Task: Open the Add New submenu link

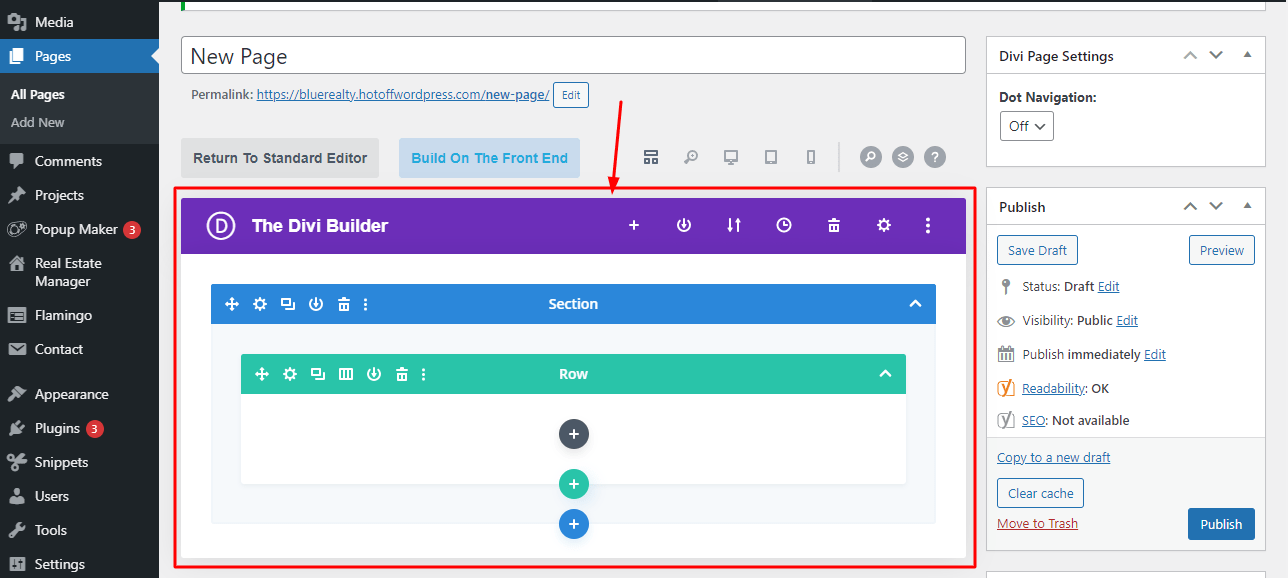Action: coord(38,122)
